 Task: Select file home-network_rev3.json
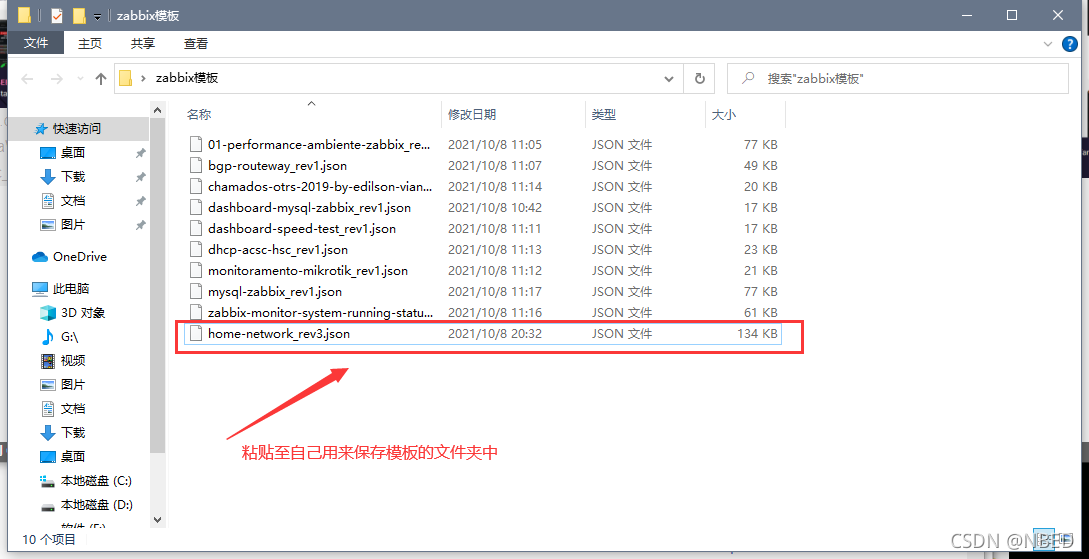279,333
